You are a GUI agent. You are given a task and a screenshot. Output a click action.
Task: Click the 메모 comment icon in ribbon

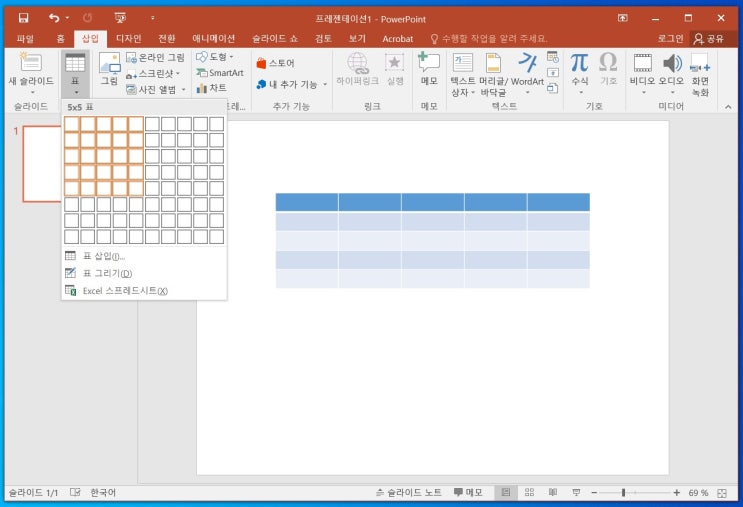[429, 62]
